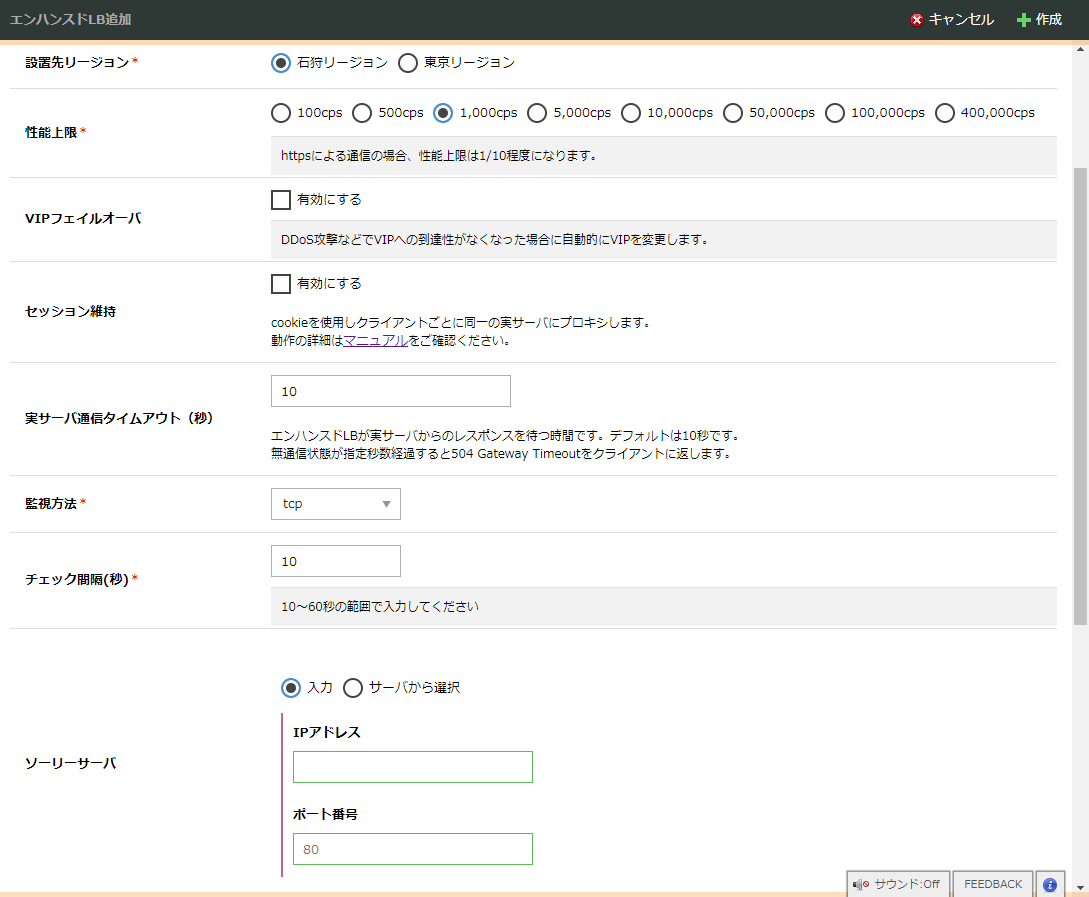This screenshot has height=897, width=1089.
Task: Click the sound speaker icon
Action: tap(861, 884)
